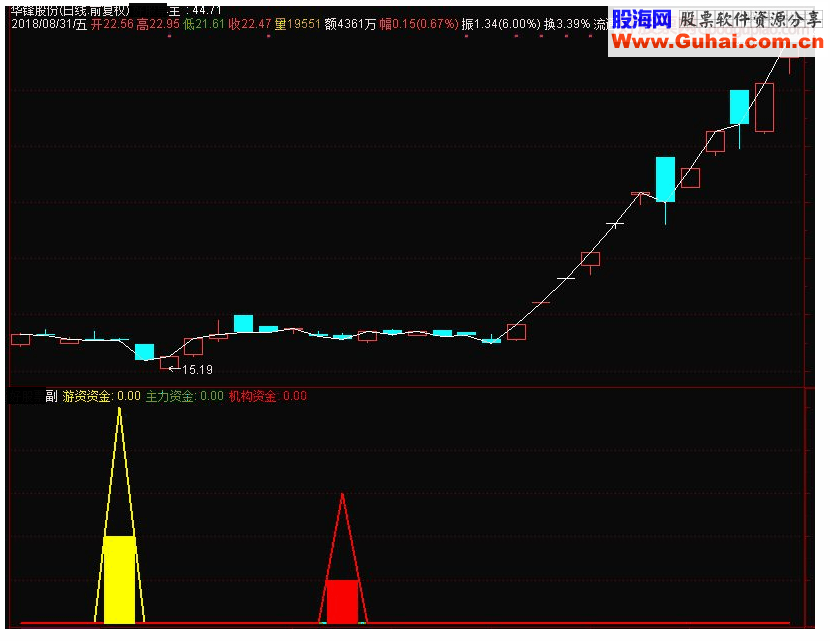This screenshot has height=641, width=830.
Task: Select the 机构资金: 0.00 indicator label
Action: pyautogui.click(x=268, y=396)
